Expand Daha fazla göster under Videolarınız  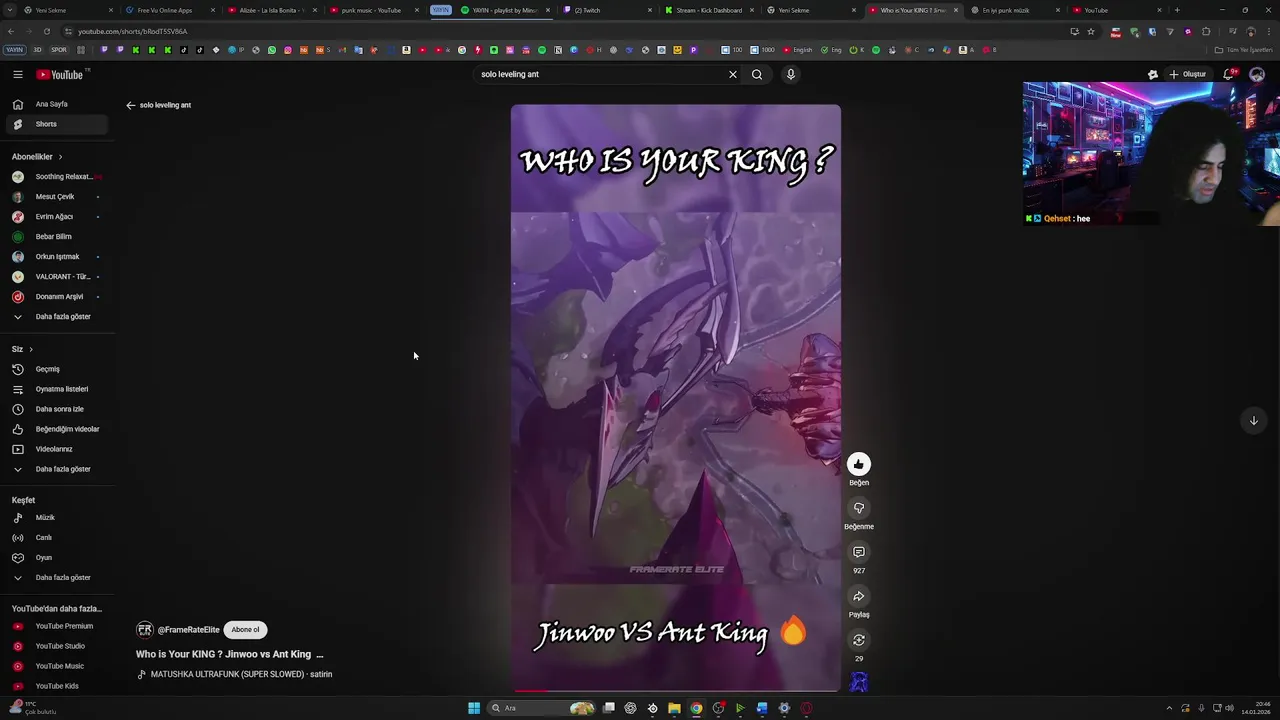point(55,469)
